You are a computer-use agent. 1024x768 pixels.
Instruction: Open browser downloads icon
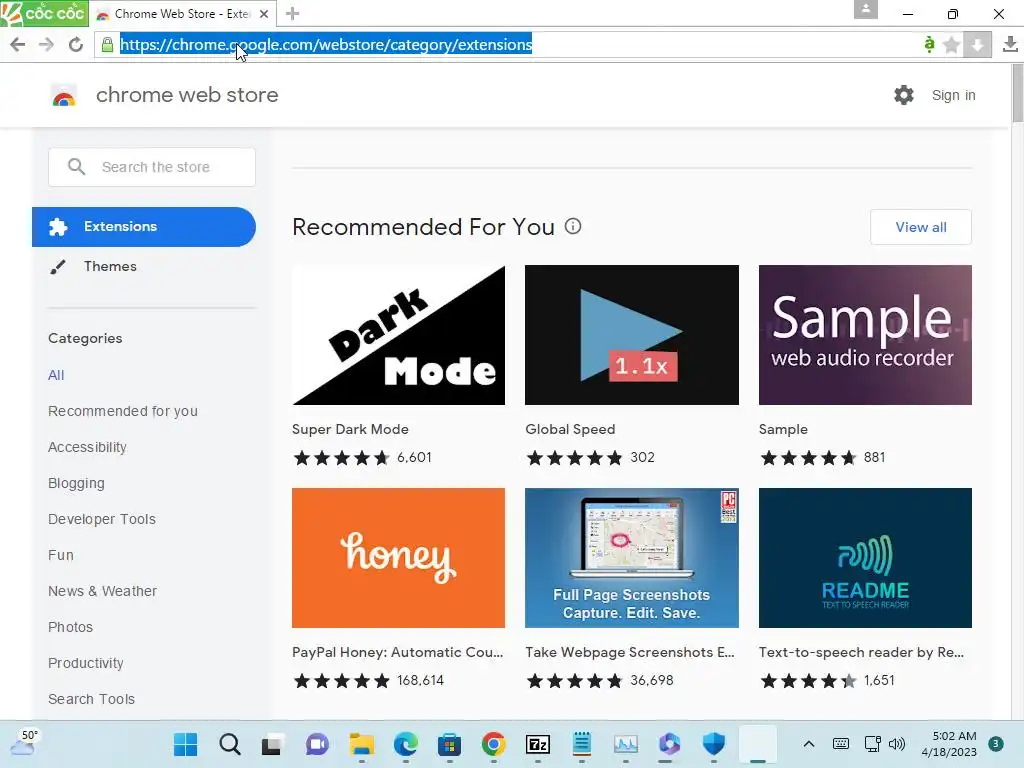pos(1010,44)
